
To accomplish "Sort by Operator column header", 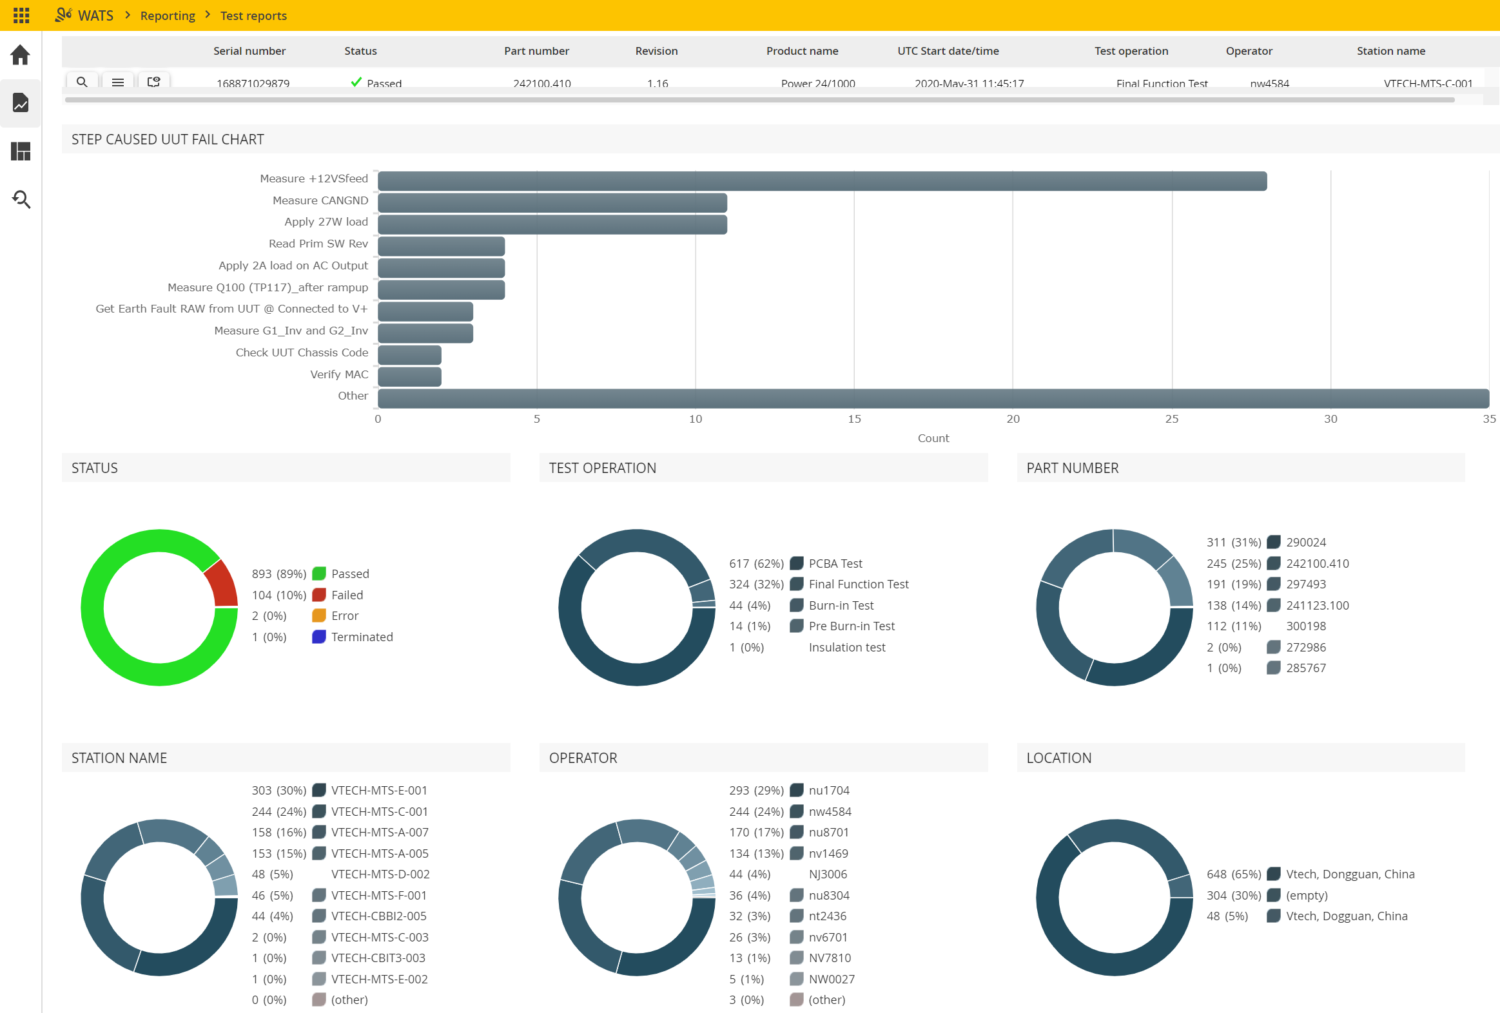I will tap(1249, 51).
